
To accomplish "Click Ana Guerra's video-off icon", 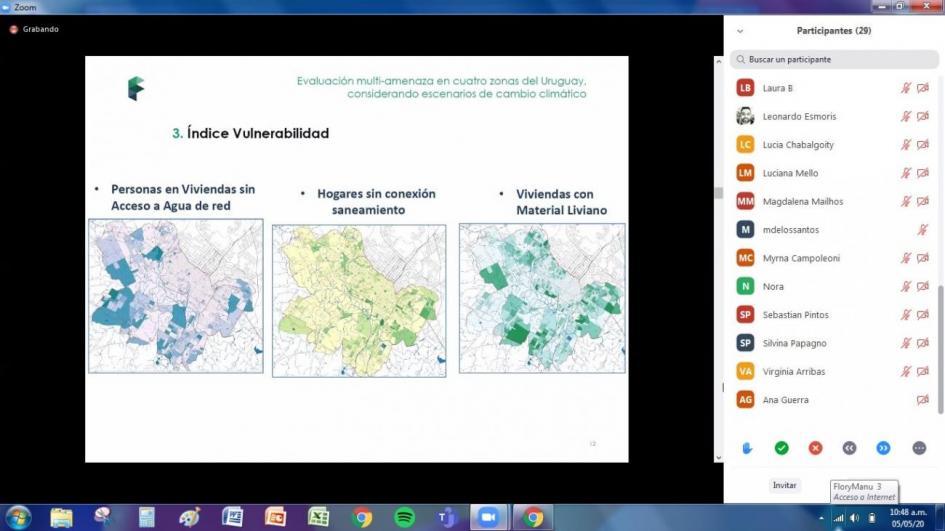I will (923, 400).
